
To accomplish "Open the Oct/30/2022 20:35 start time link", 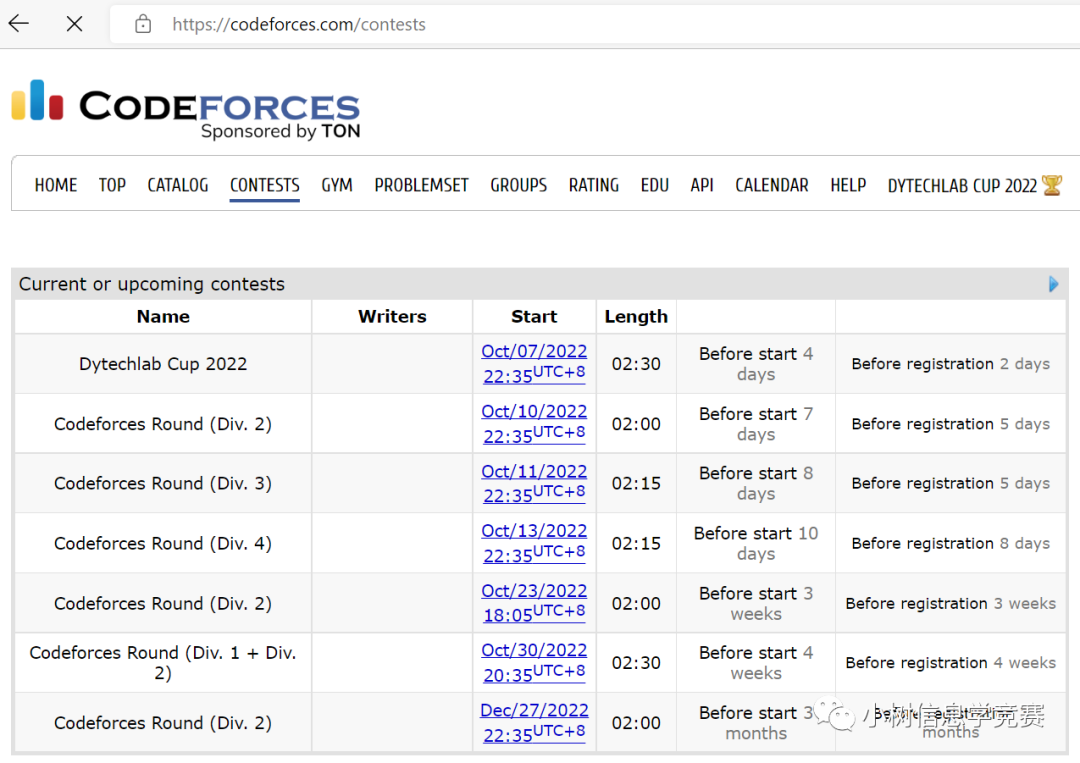I will pyautogui.click(x=534, y=662).
